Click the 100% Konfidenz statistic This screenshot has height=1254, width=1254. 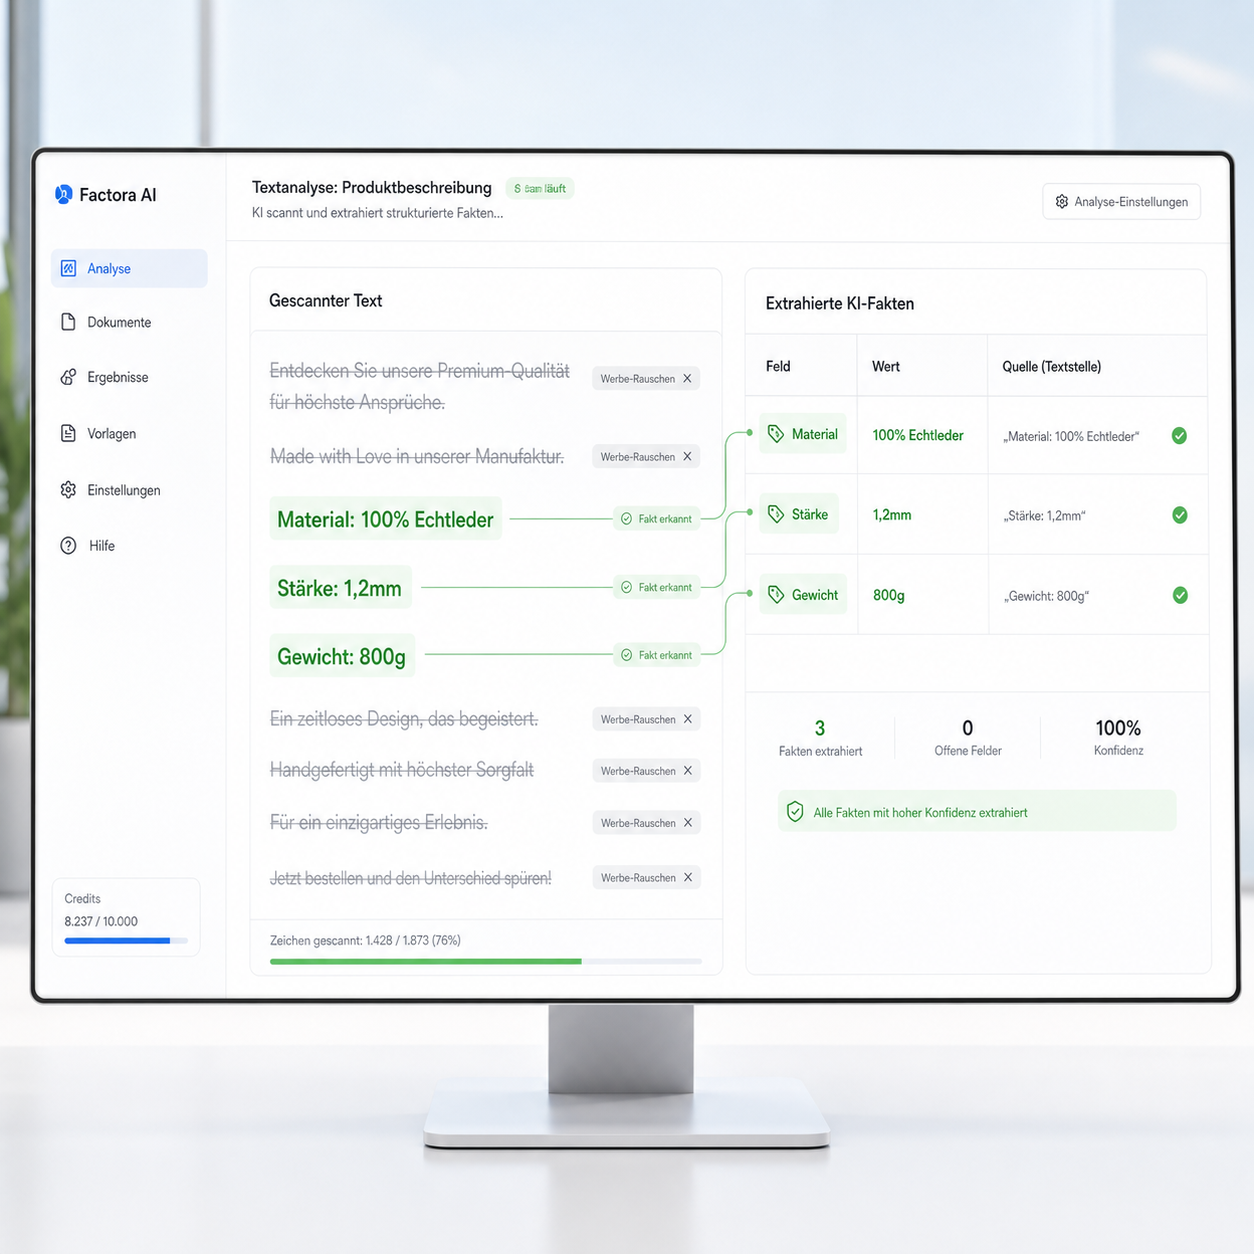click(1118, 736)
